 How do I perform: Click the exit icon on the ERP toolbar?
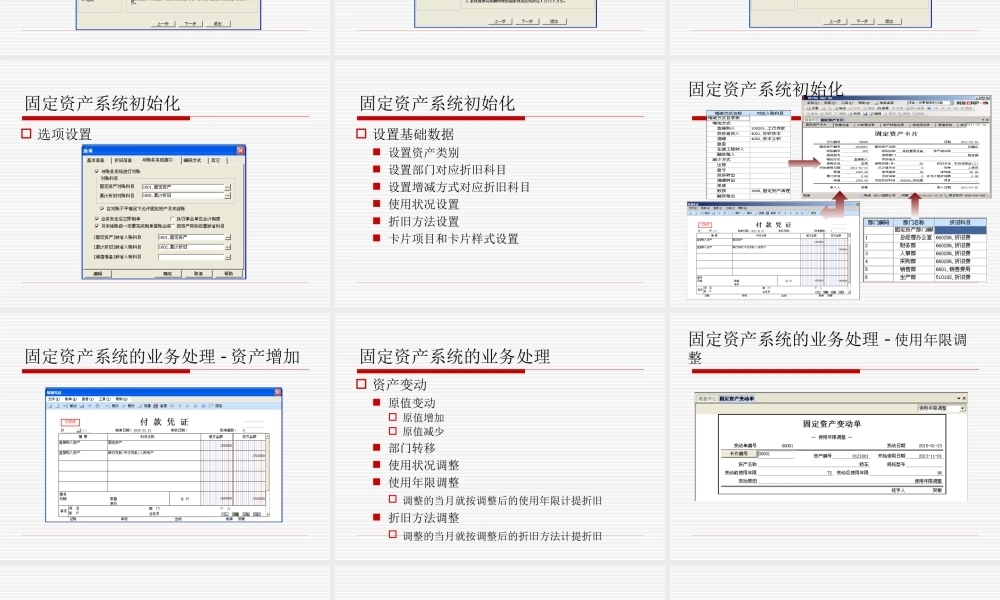[x=968, y=109]
